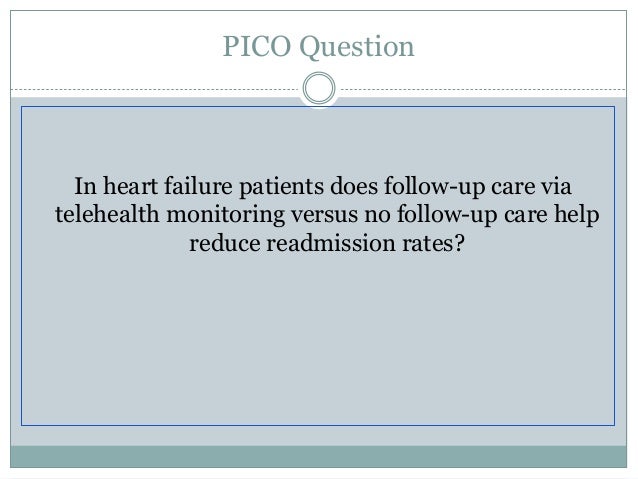Click the word "heart" in the first line
Screen dimensions: 638x479
pos(130,186)
